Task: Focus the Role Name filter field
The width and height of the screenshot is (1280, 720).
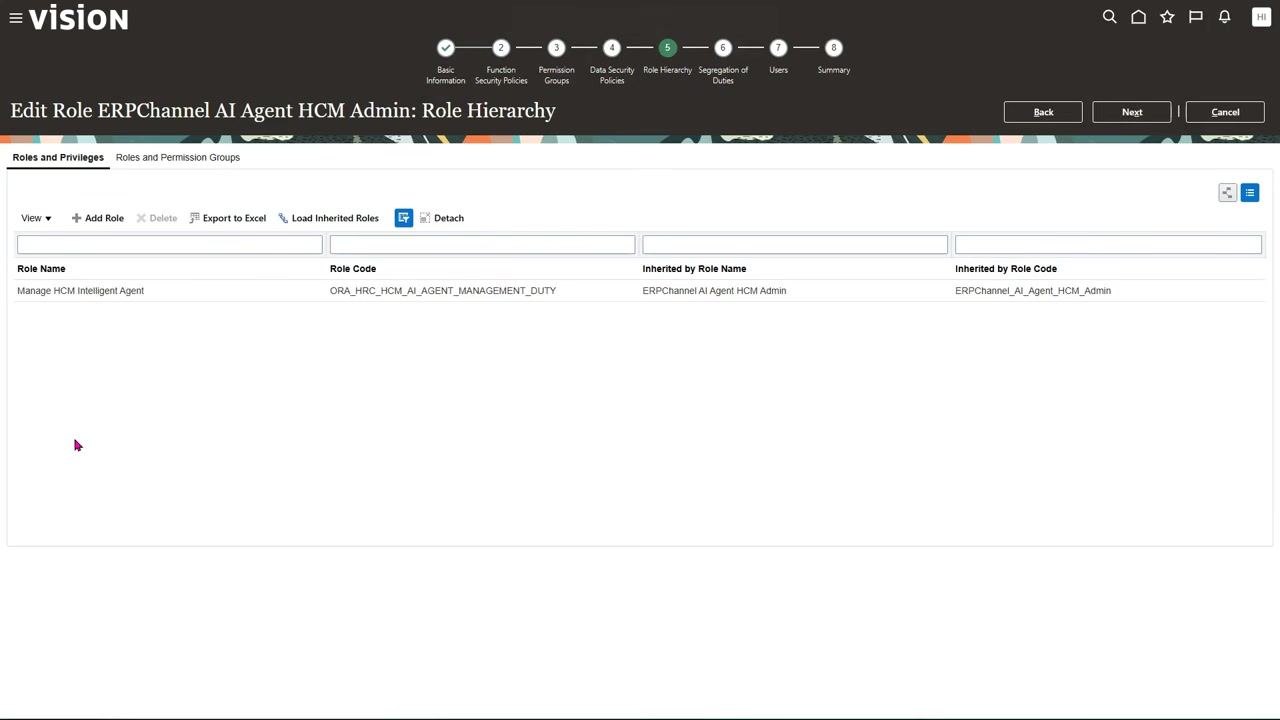Action: click(170, 245)
